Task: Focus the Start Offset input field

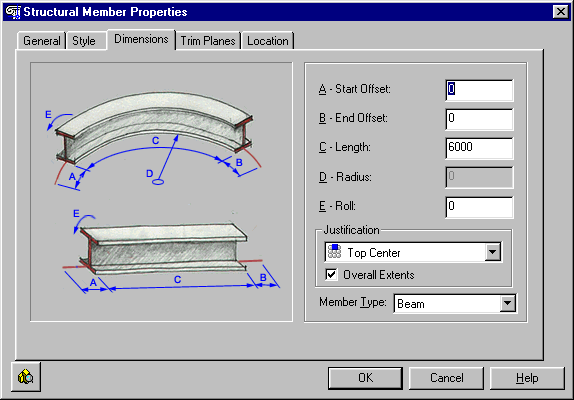Action: coord(479,90)
